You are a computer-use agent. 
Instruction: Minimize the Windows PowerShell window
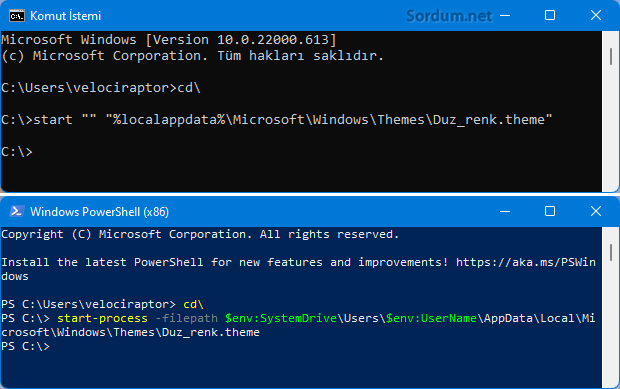(505, 211)
